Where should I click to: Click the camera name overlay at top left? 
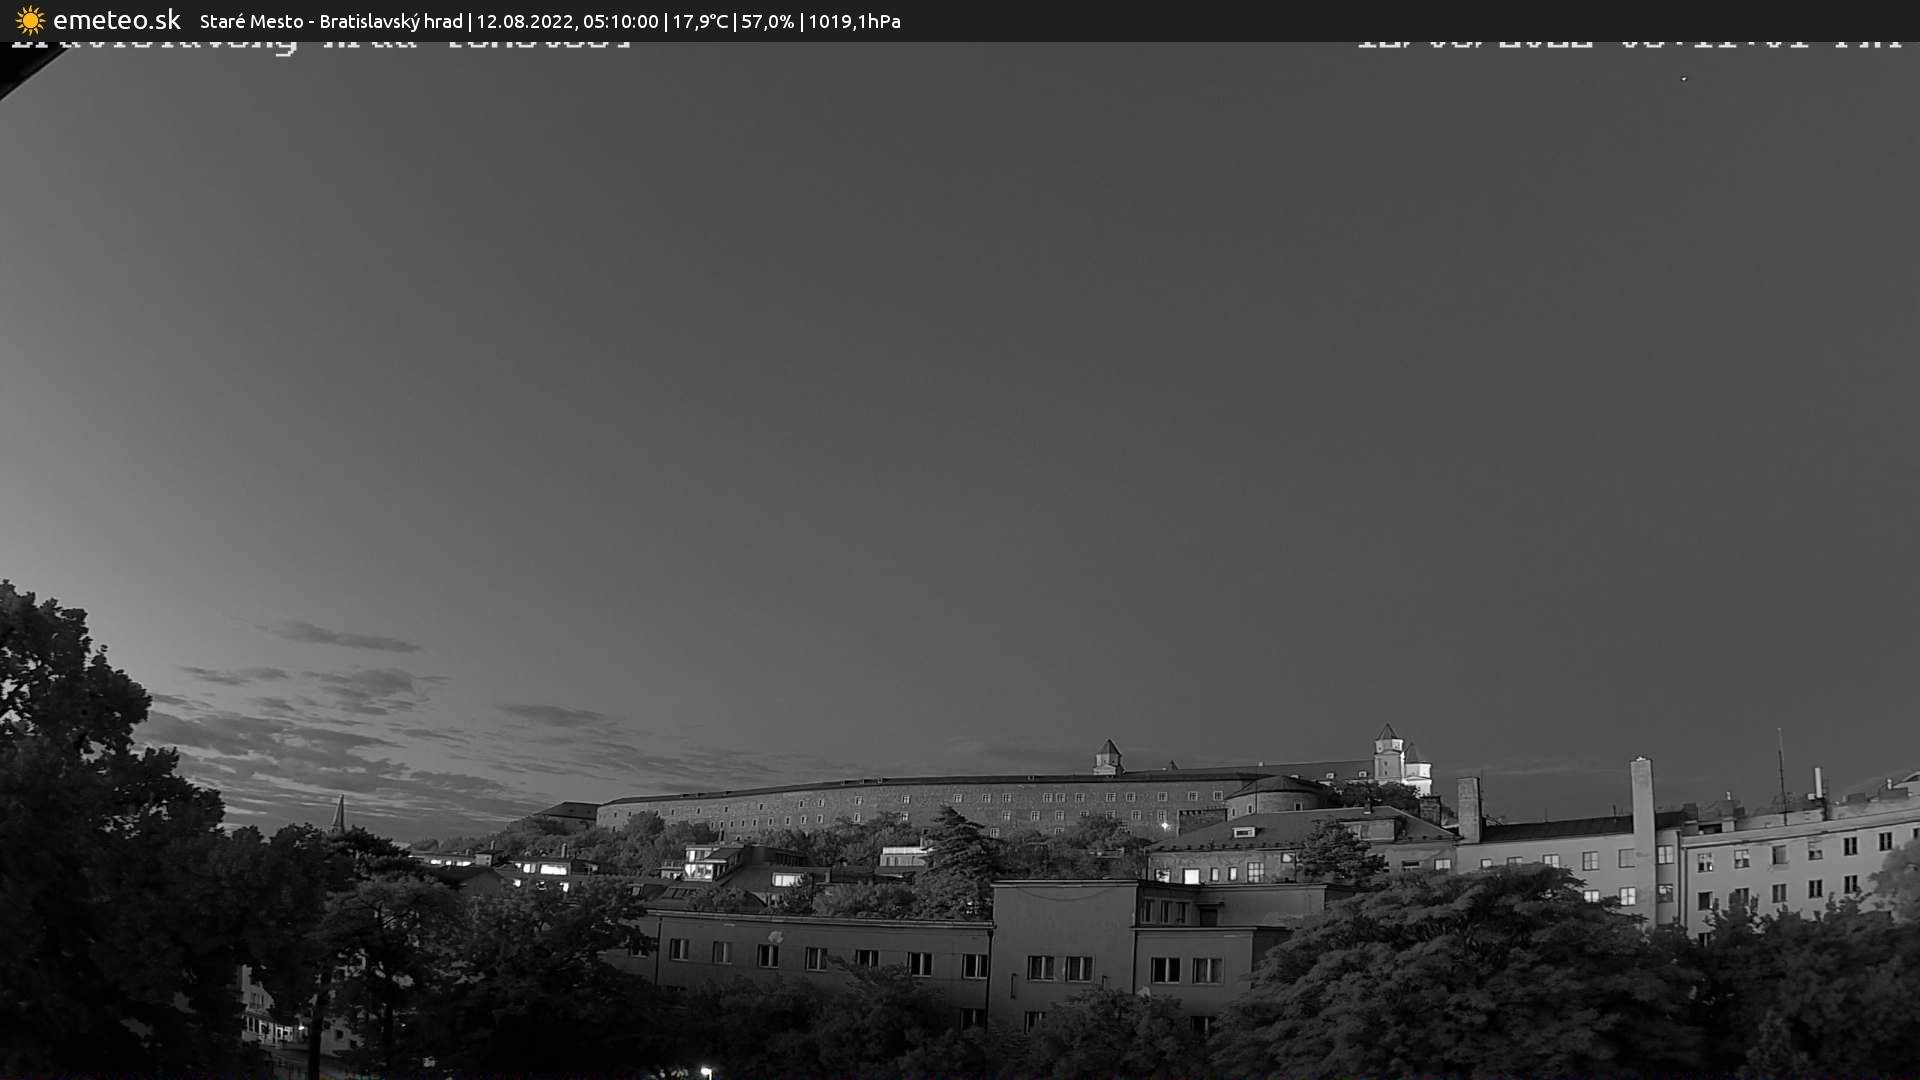(x=320, y=45)
